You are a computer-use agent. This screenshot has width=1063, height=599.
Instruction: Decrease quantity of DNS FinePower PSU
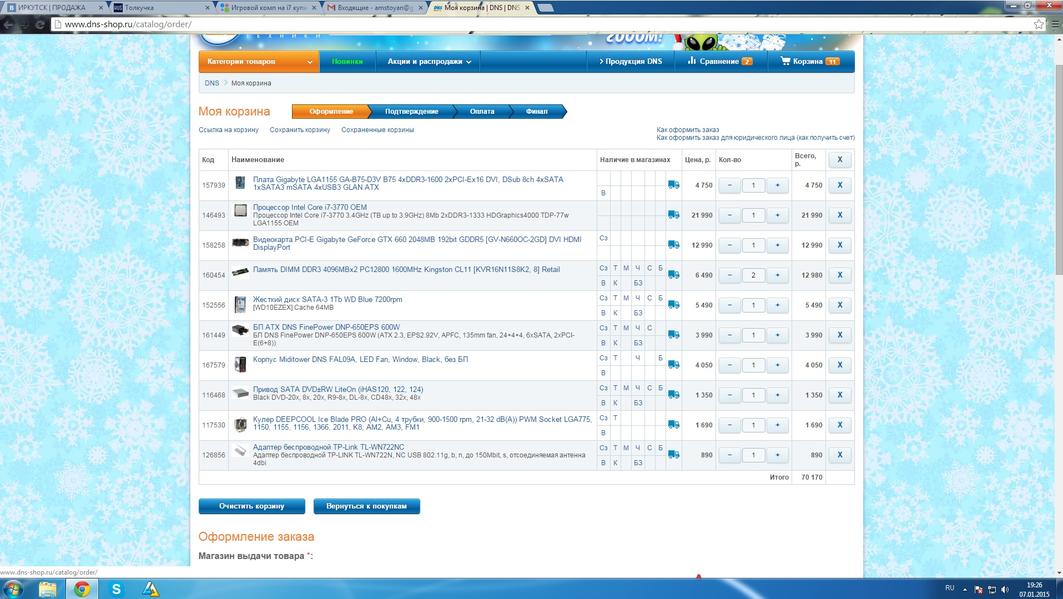tap(729, 335)
